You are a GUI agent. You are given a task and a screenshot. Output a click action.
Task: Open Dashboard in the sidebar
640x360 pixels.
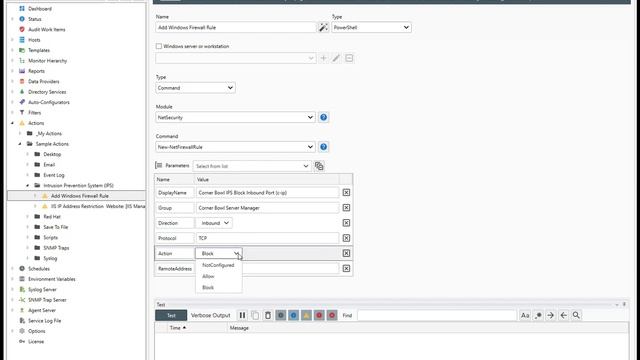[40, 9]
